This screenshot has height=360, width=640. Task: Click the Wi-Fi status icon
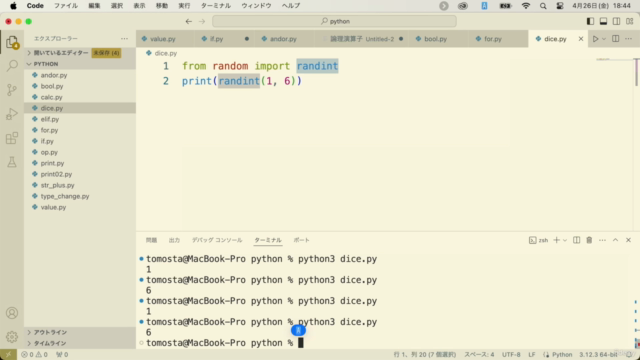tap(526, 6)
